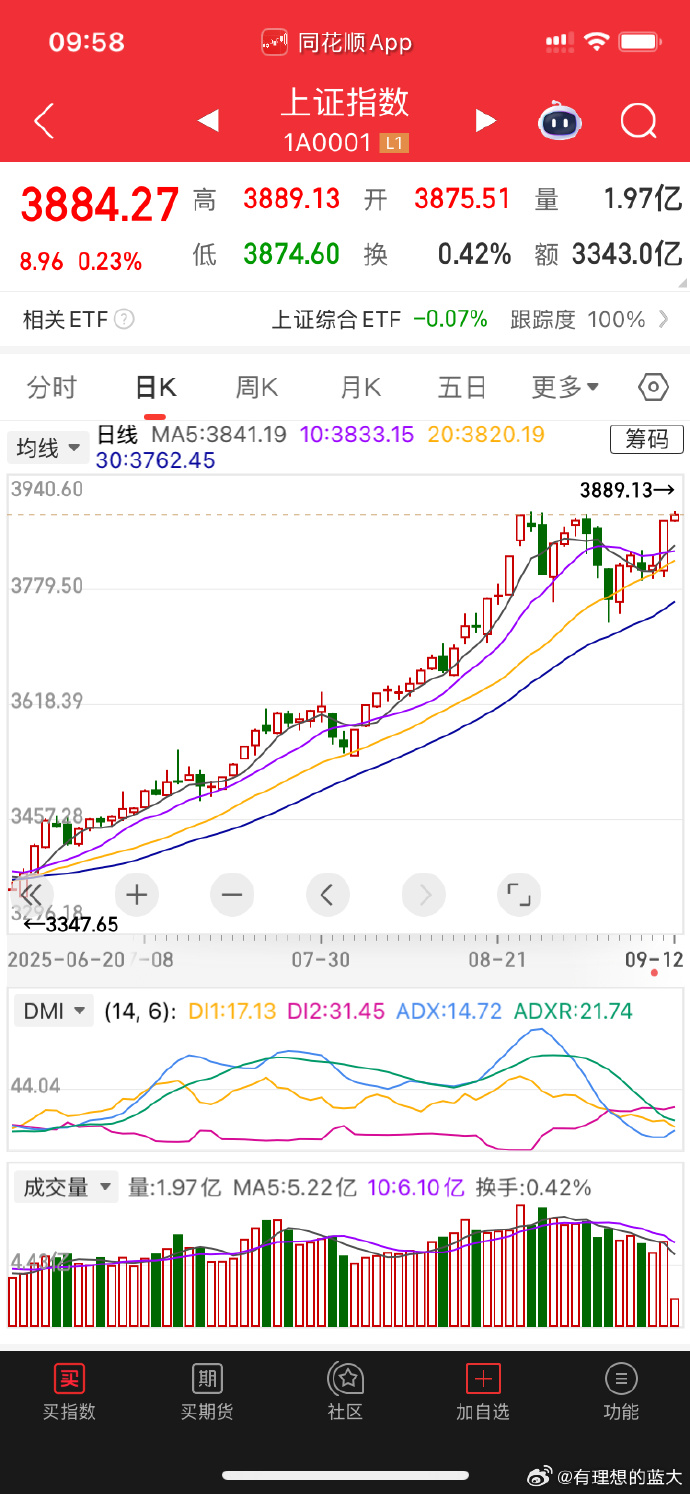The height and width of the screenshot is (1494, 690).
Task: Tap the DI1:17.13 value
Action: (231, 1011)
